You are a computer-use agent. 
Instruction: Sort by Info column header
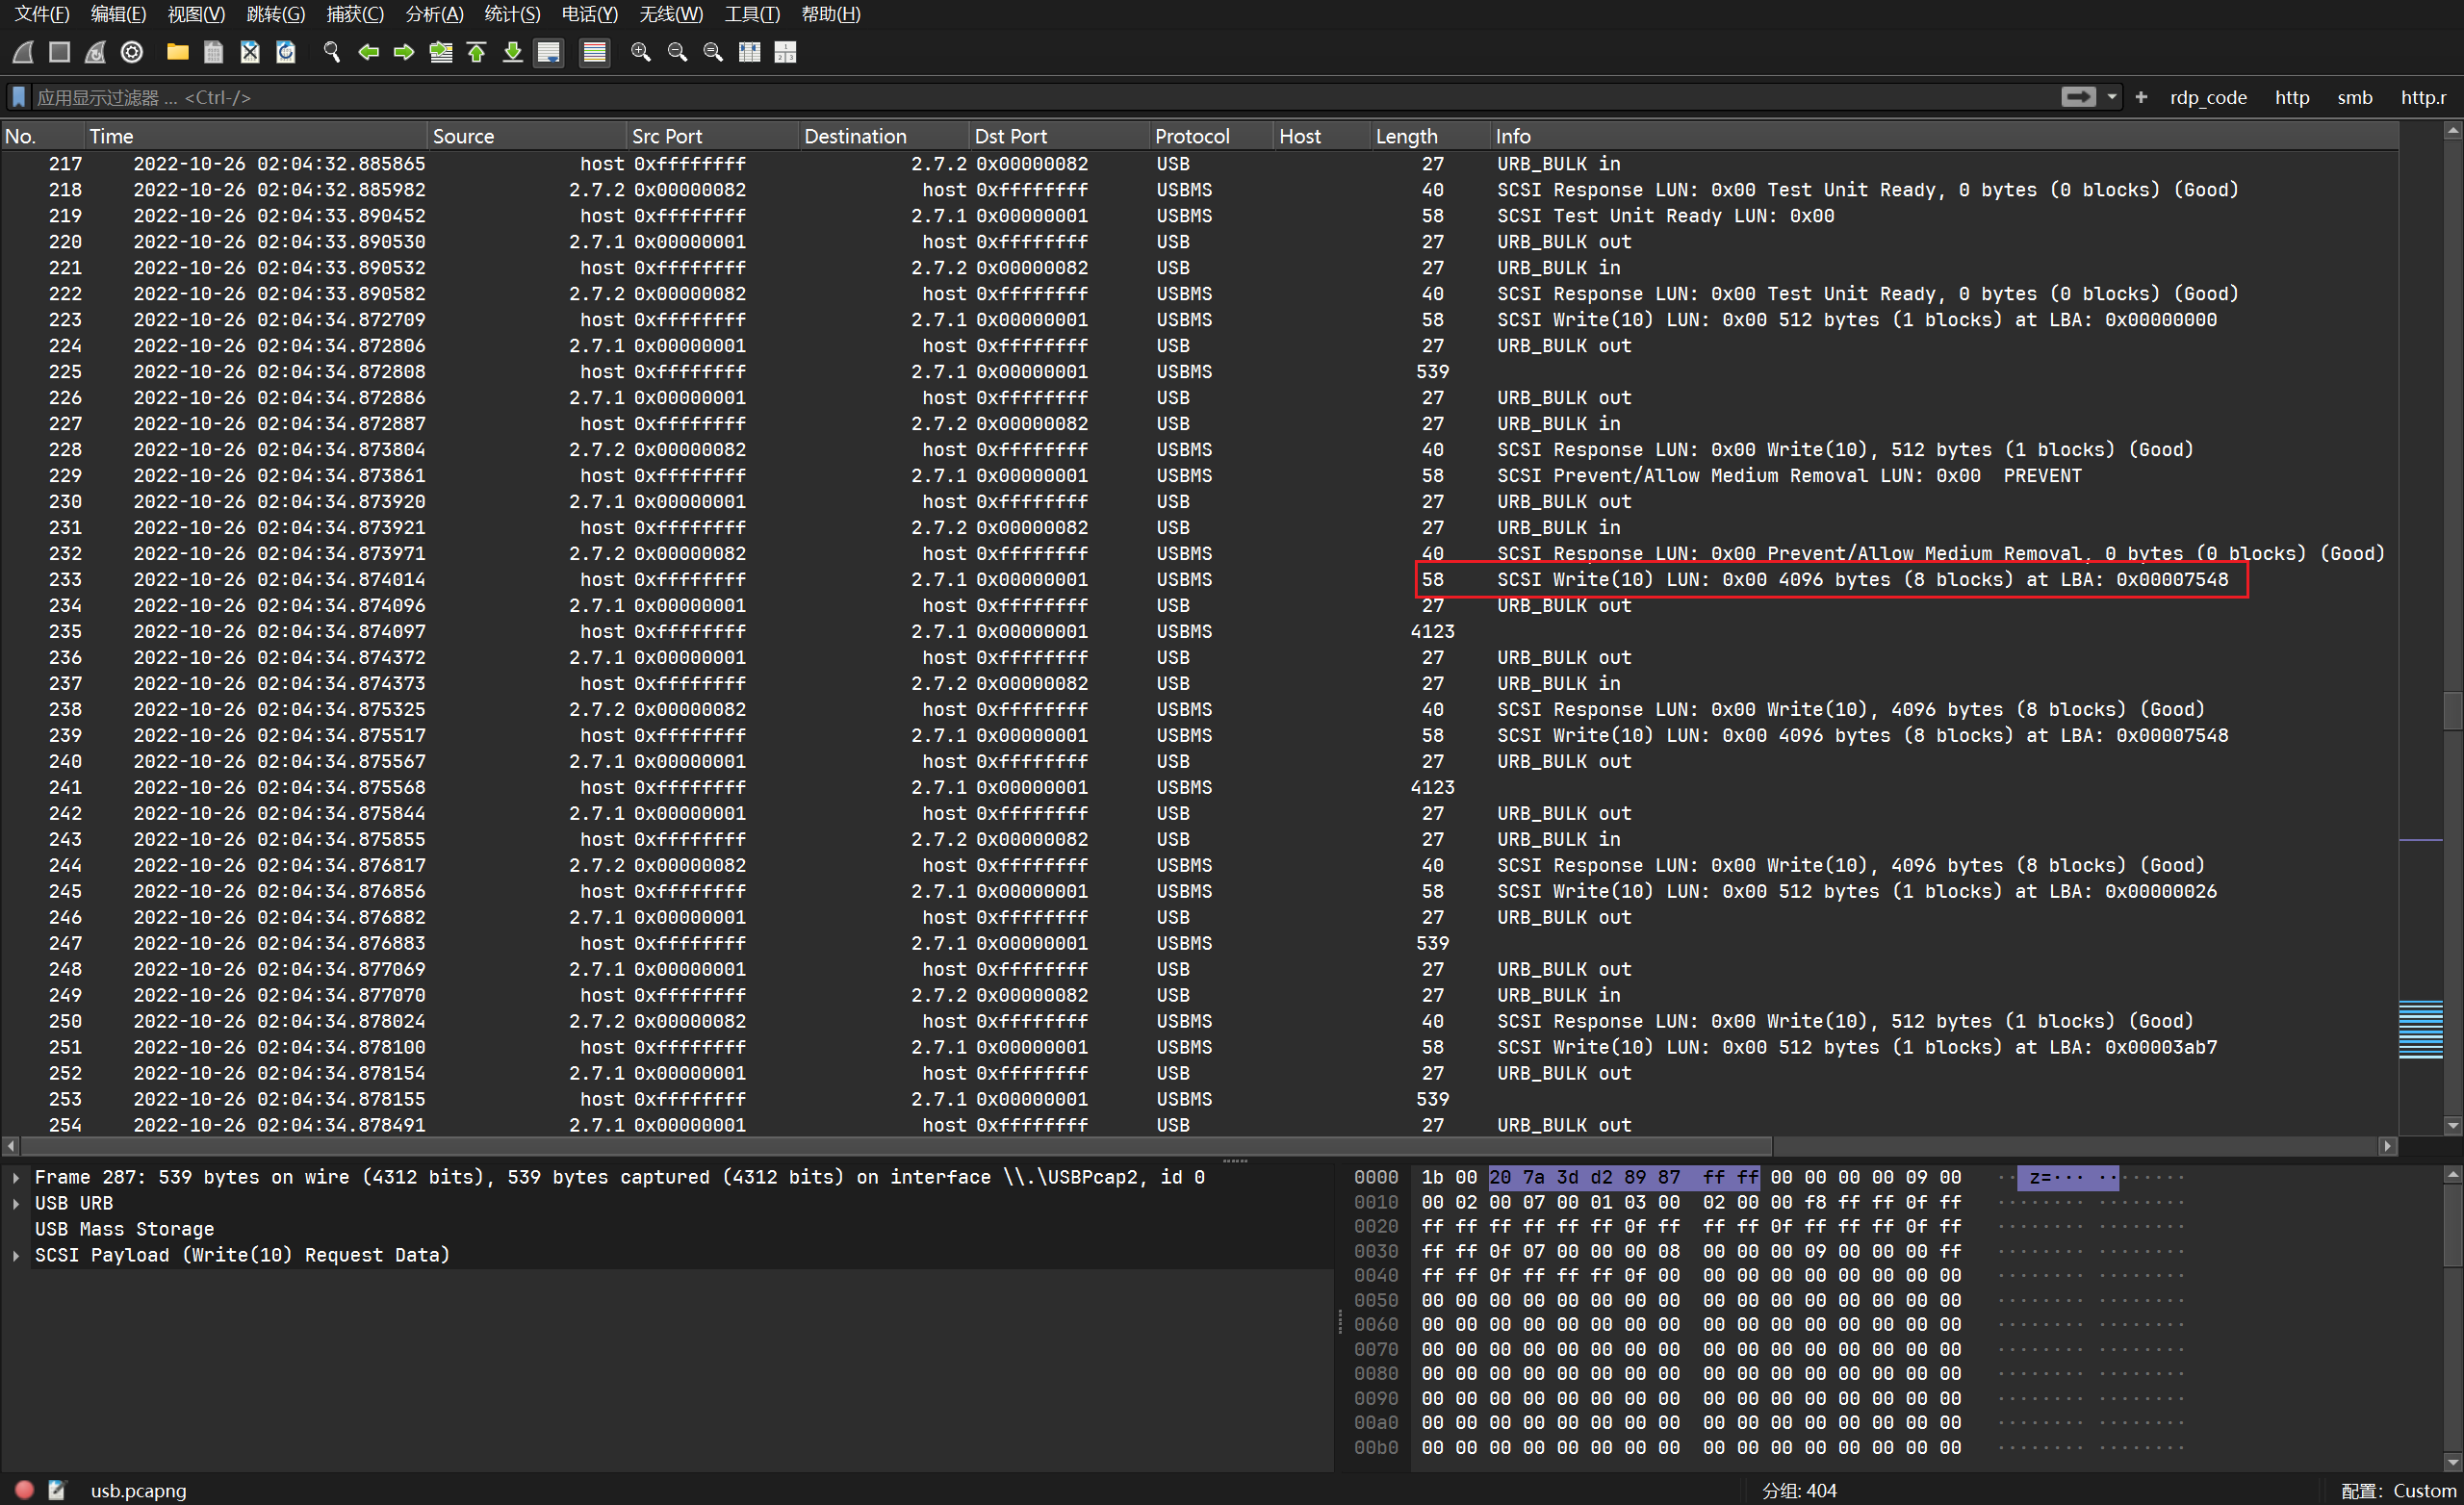(1943, 136)
